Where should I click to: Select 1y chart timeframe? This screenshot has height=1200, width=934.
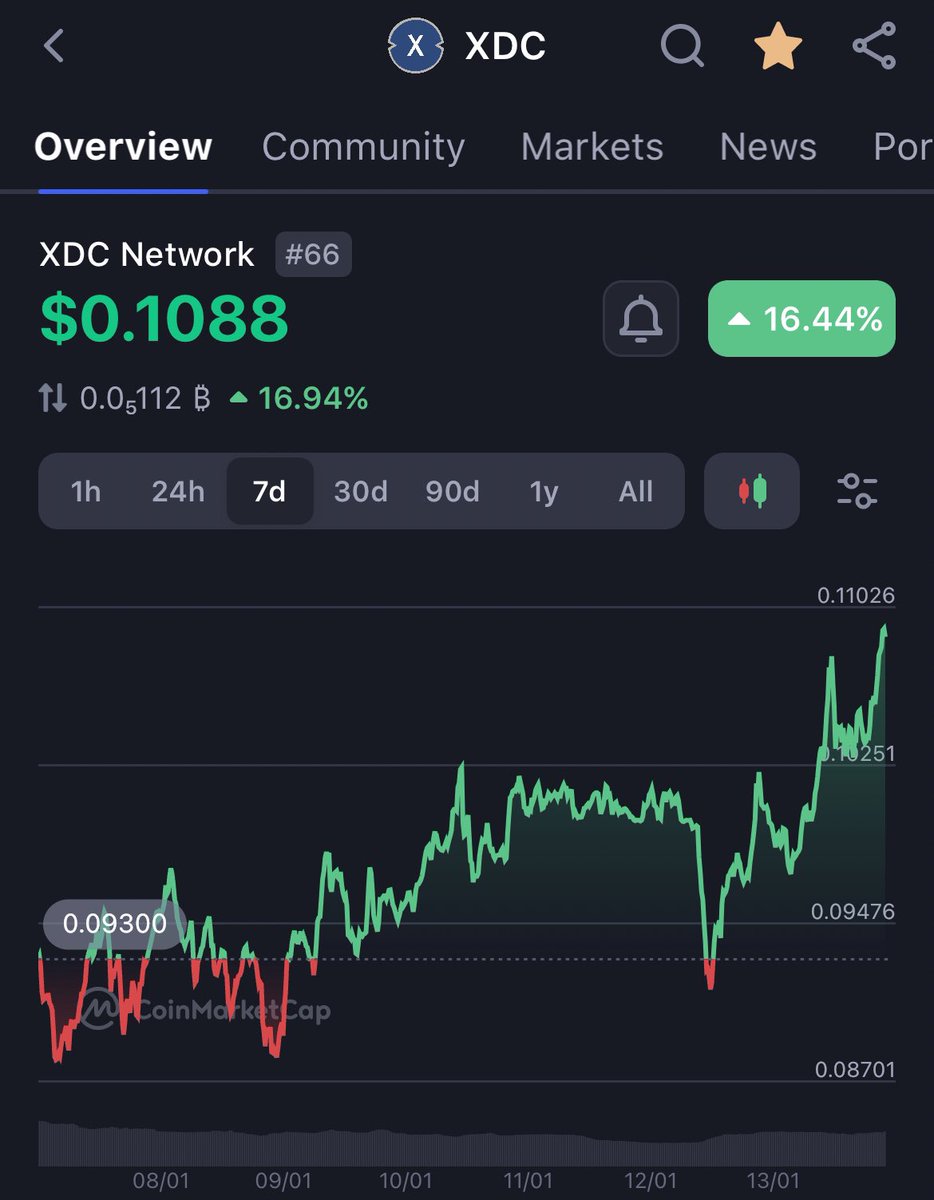tap(544, 492)
